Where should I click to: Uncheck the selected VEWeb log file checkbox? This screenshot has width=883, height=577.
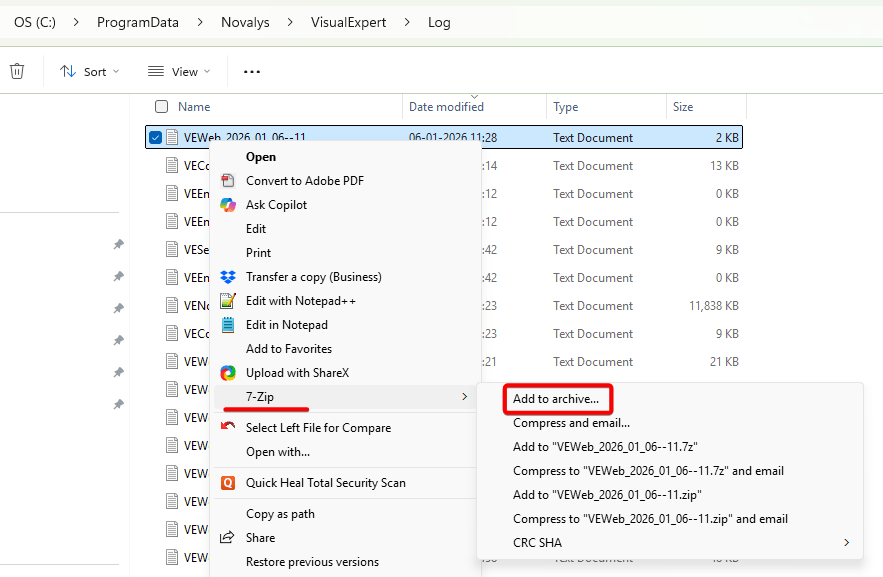155,137
